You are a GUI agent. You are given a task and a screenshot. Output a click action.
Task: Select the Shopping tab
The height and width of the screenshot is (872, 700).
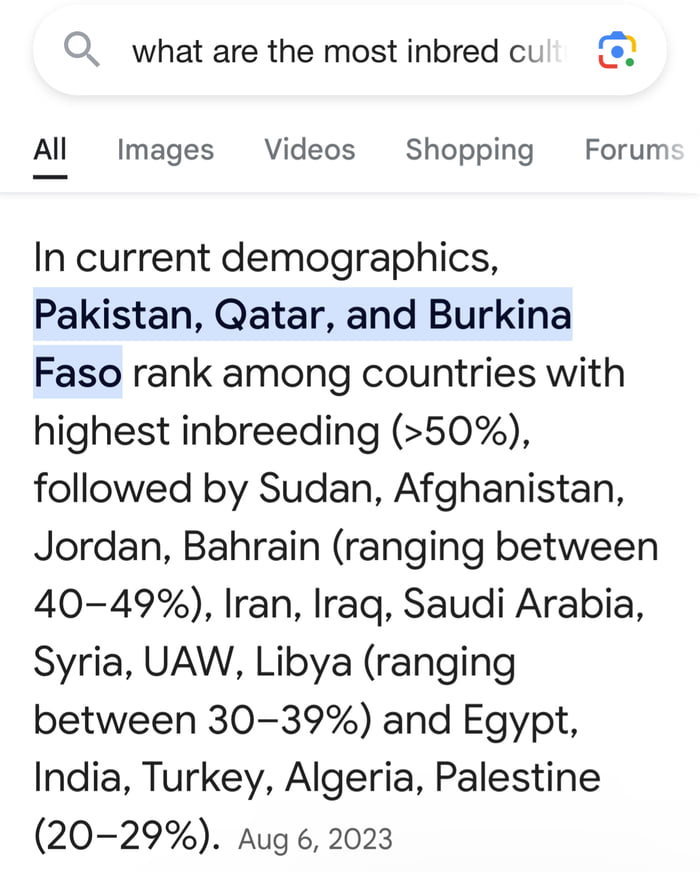[469, 149]
